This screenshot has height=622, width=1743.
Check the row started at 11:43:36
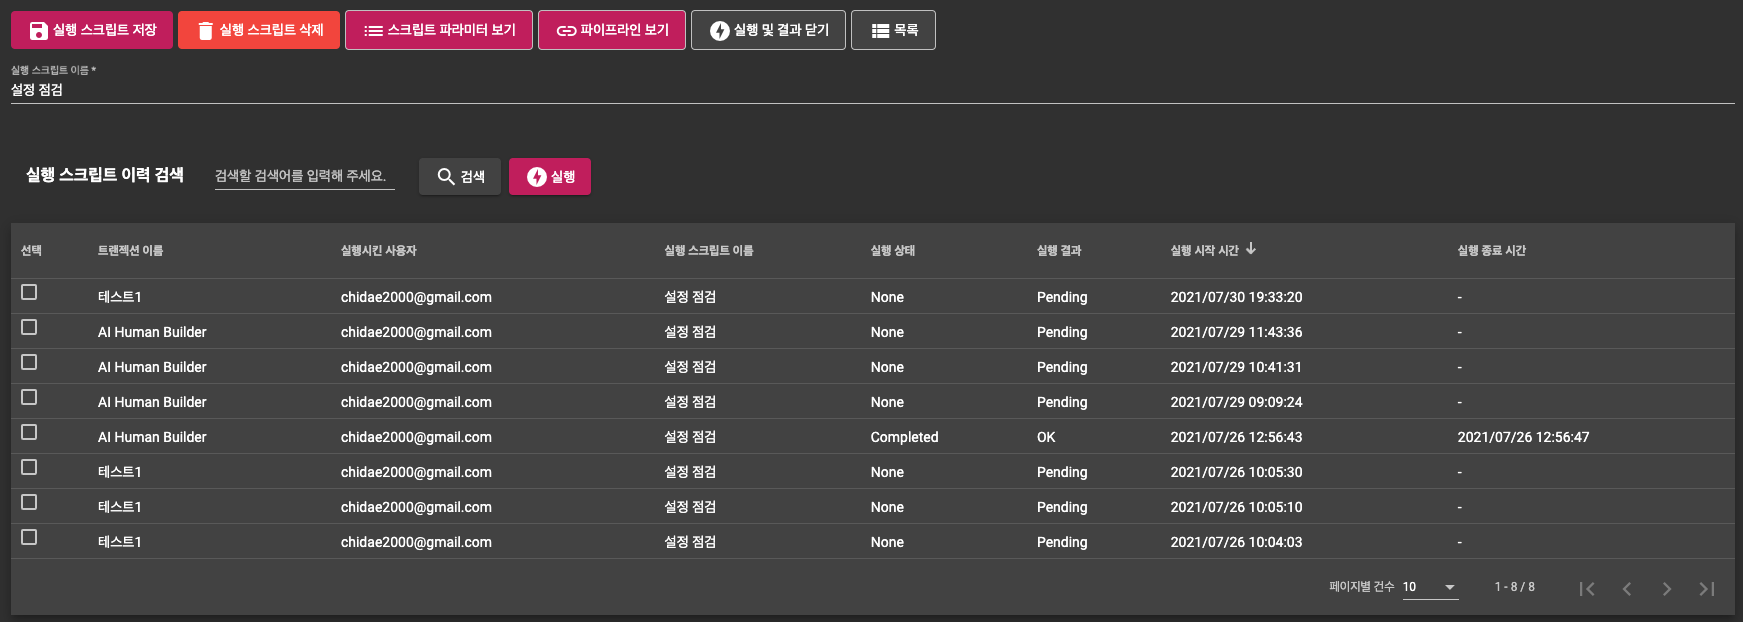pos(29,327)
